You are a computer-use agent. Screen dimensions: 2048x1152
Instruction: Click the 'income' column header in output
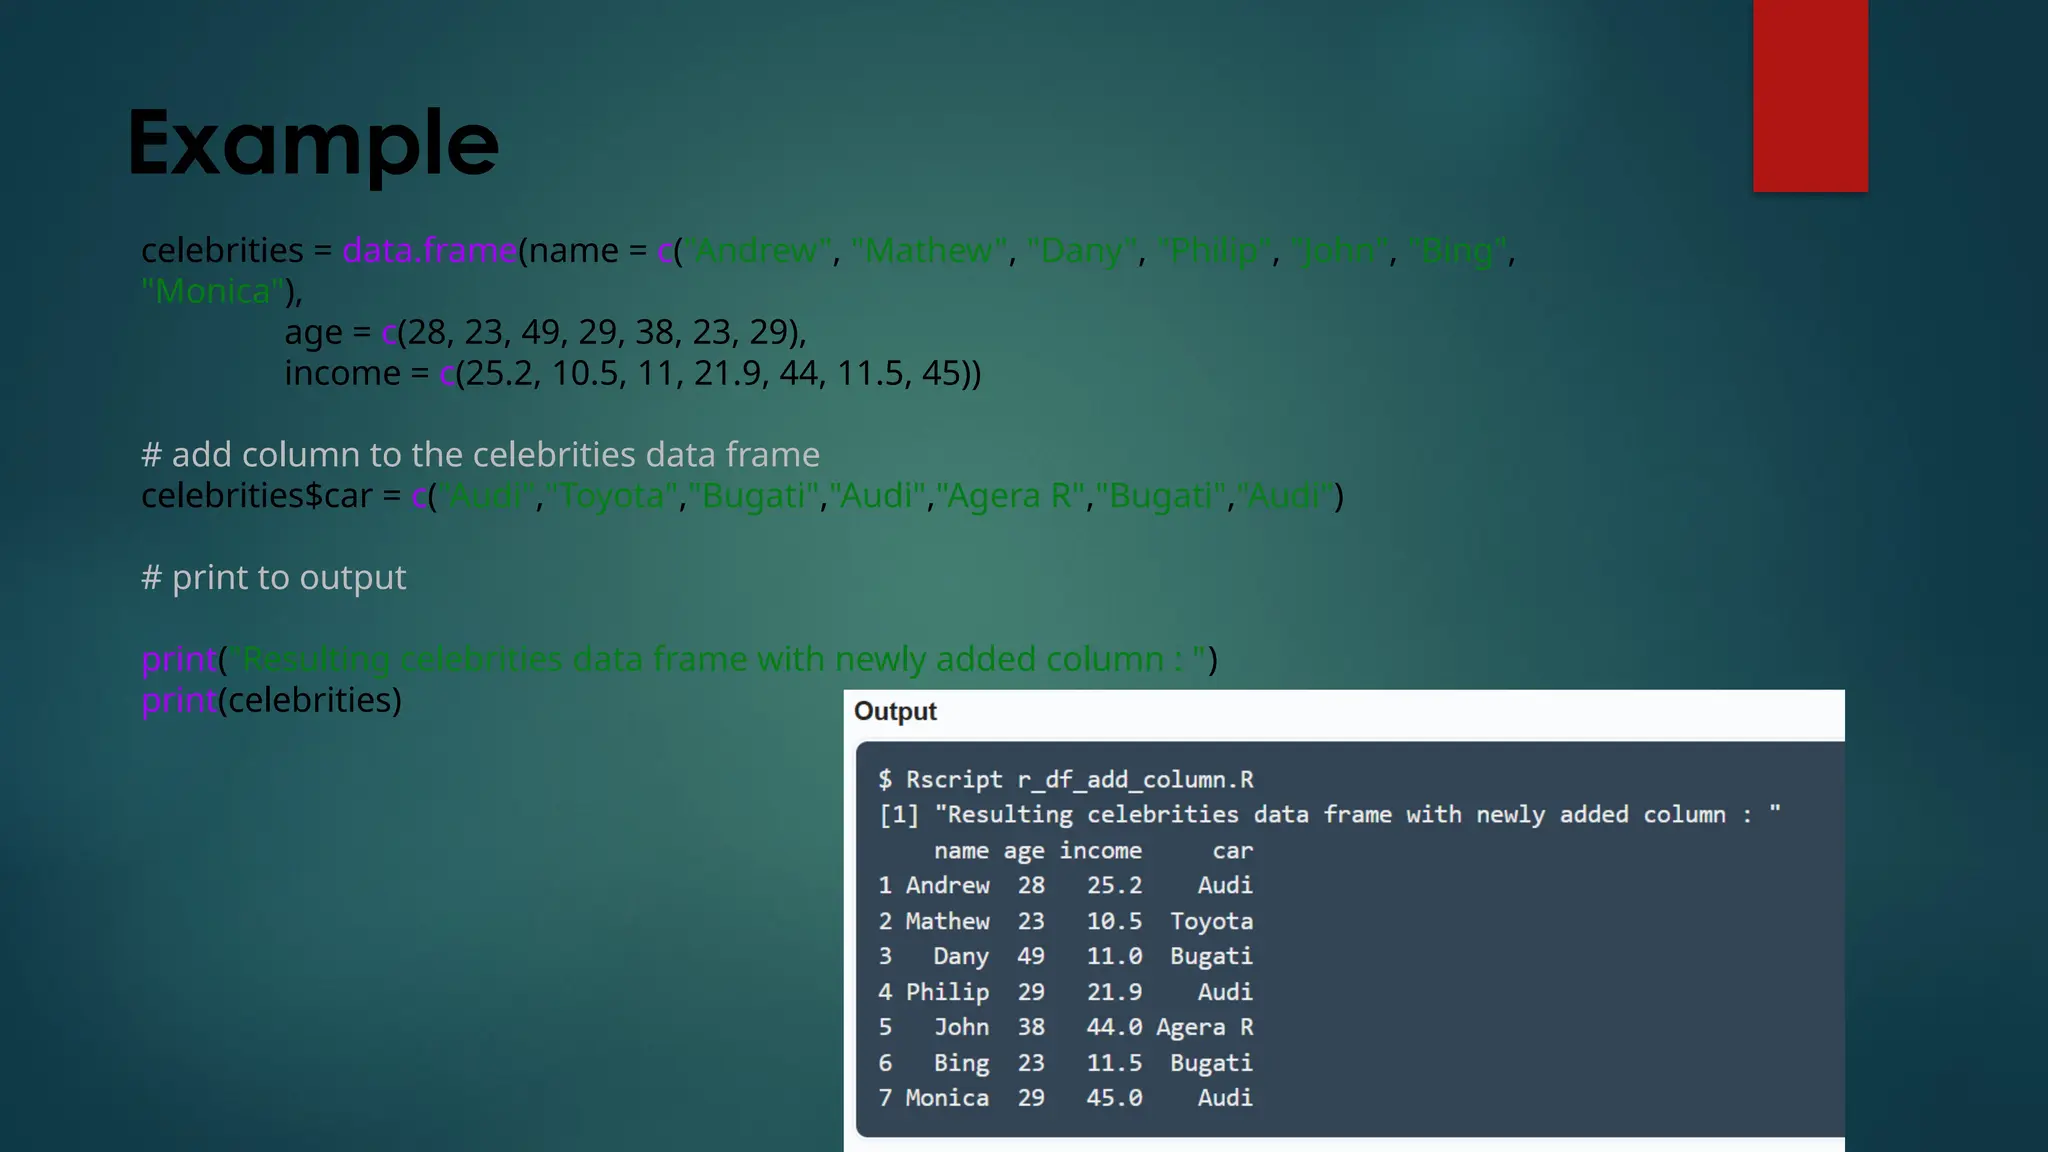point(1100,851)
